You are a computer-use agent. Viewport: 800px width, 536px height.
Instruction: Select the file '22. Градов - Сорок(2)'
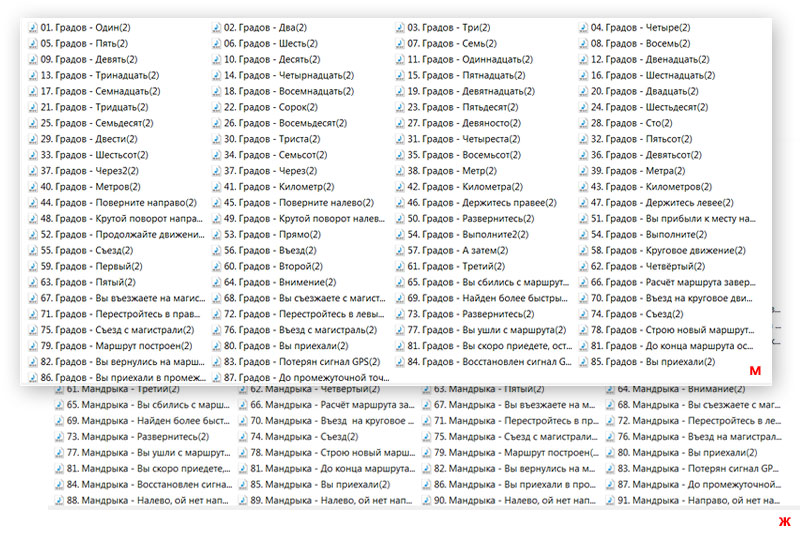265,107
